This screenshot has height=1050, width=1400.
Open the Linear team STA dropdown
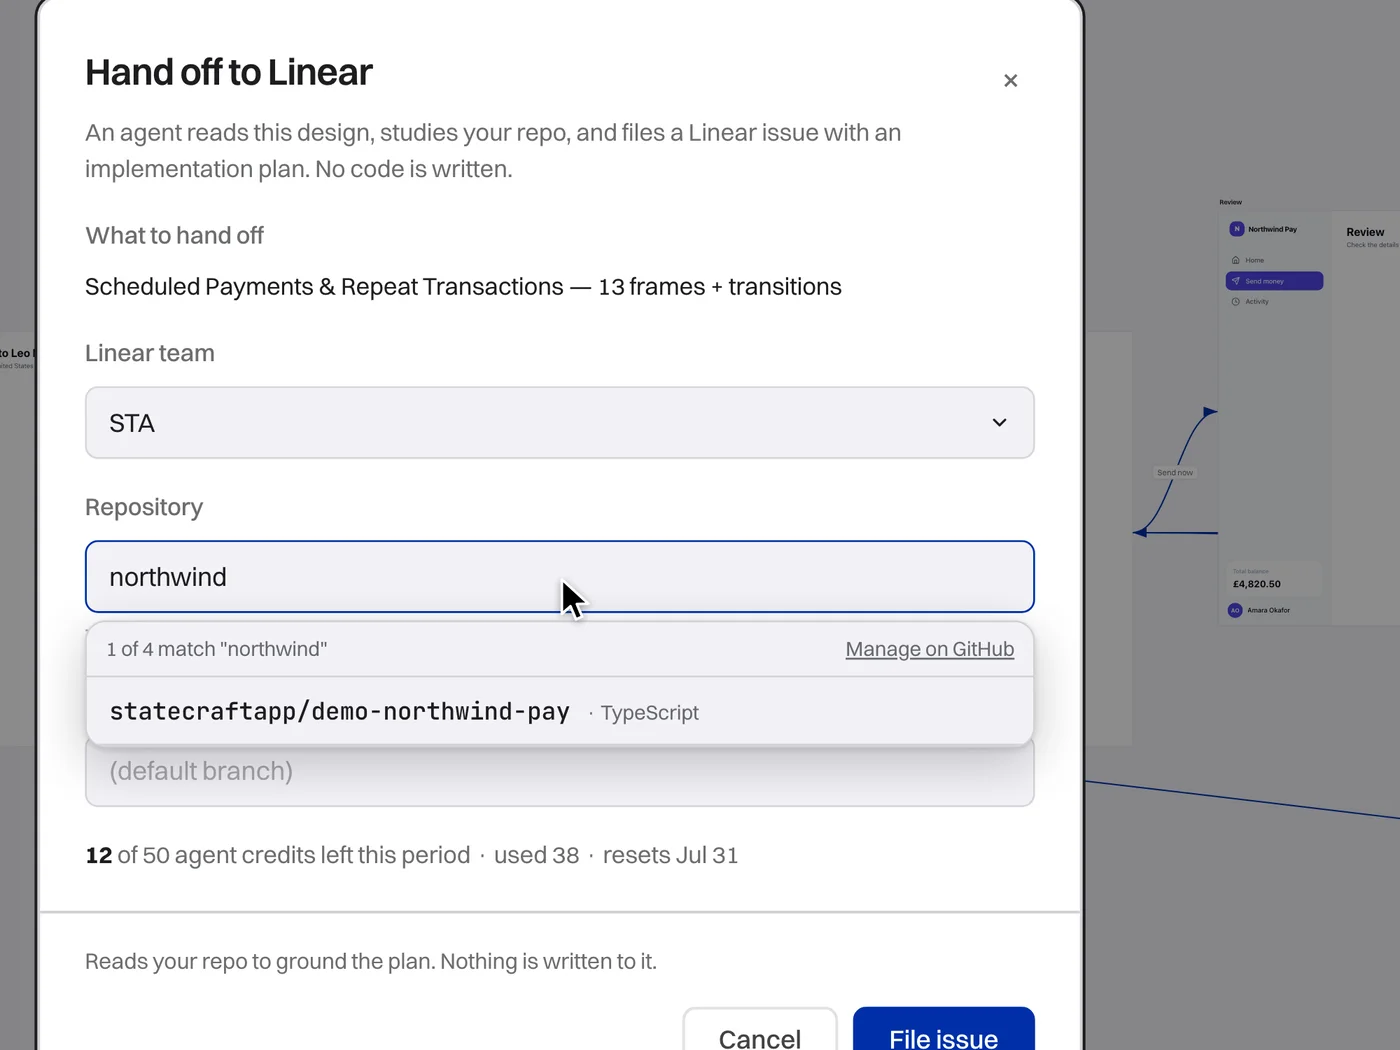[x=560, y=423]
